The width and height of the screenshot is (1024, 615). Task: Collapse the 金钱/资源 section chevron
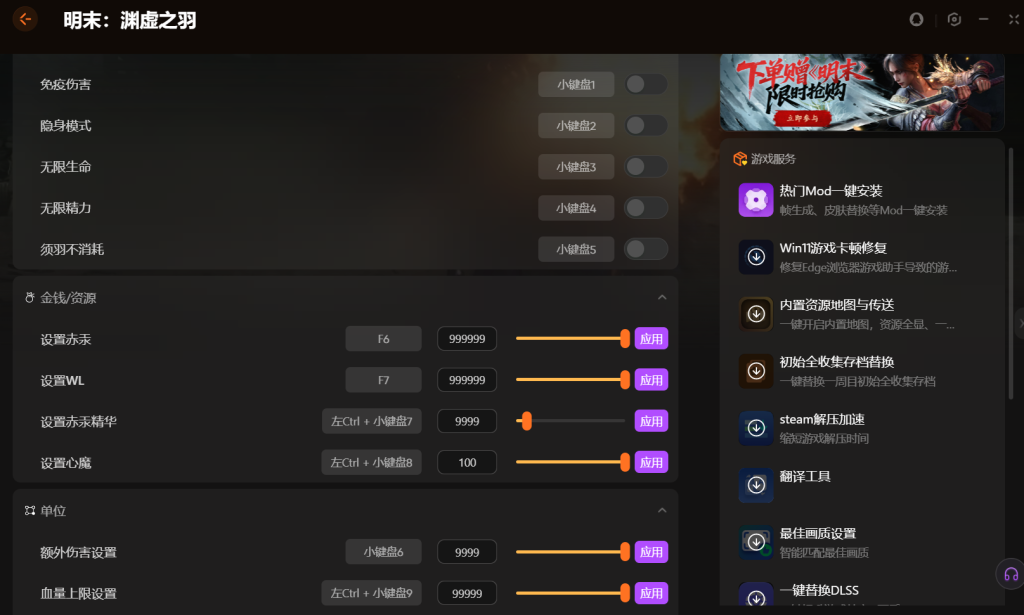click(x=662, y=298)
